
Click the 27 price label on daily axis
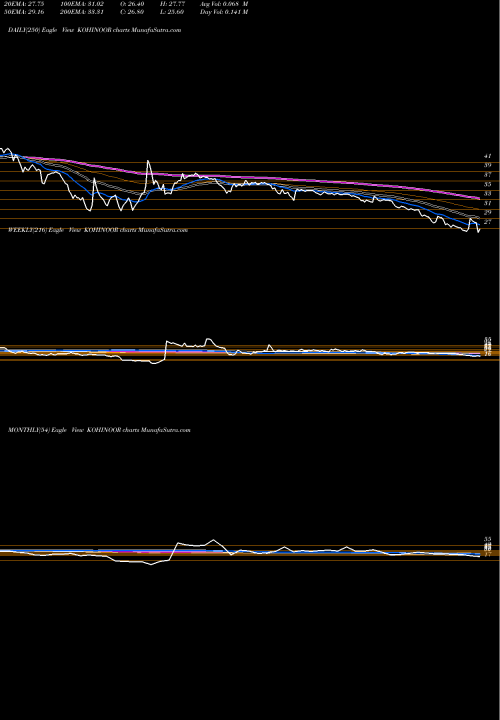(488, 222)
